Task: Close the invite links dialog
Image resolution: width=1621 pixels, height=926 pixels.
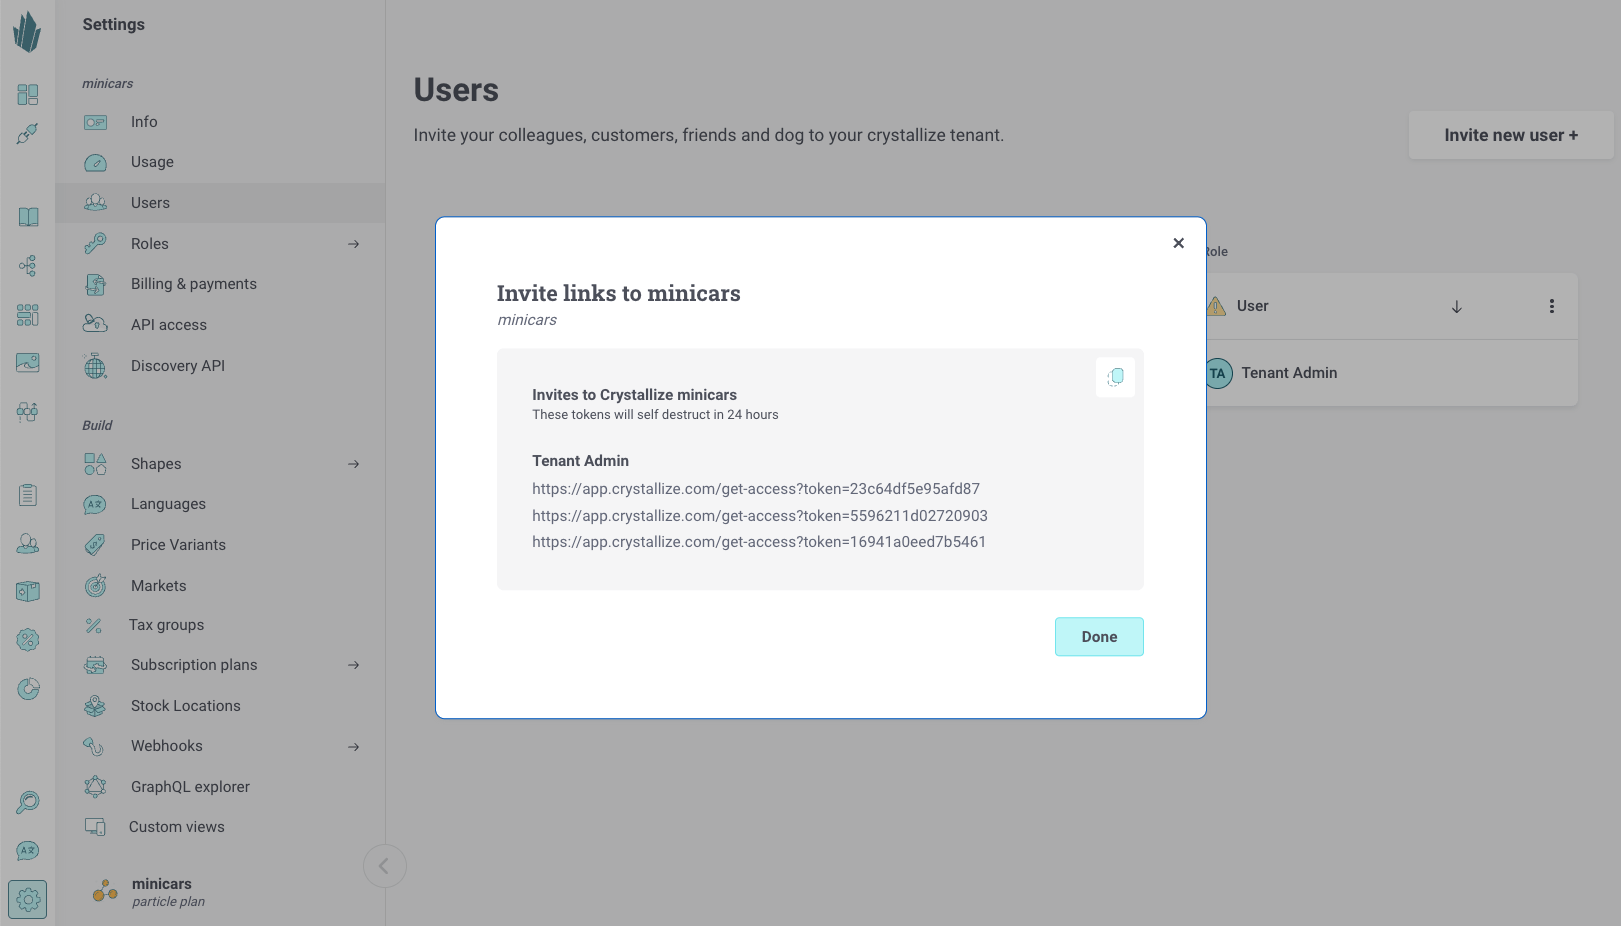Action: (1178, 243)
